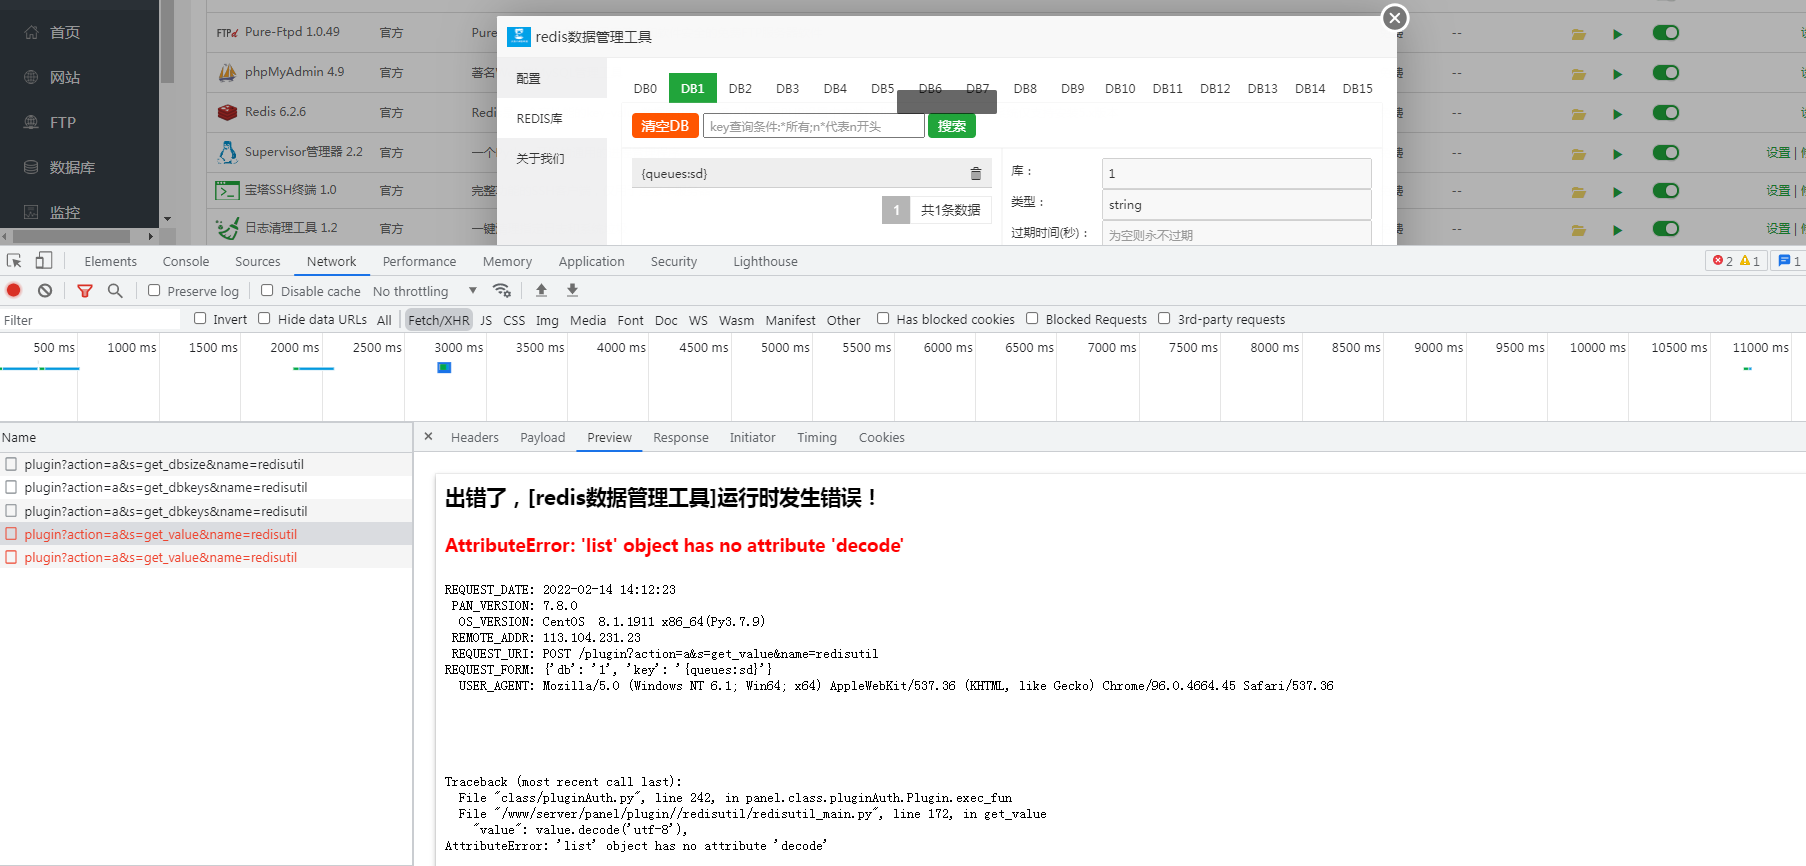Export HAR file with the download arrow
Viewport: 1806px width, 866px height.
click(572, 290)
